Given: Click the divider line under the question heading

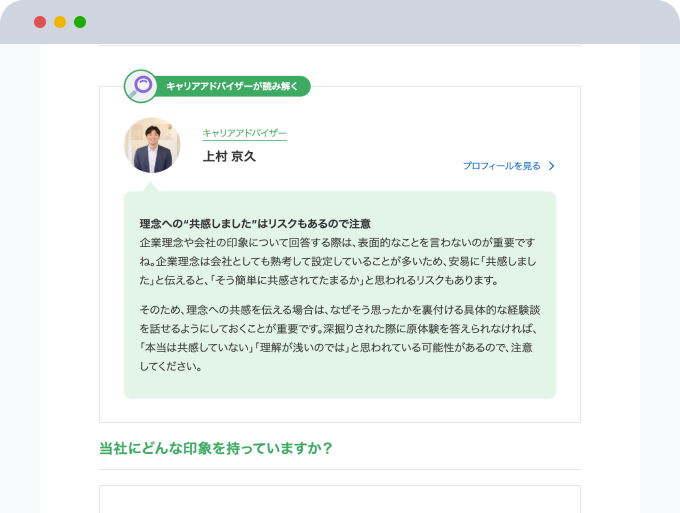Looking at the screenshot, I should 340,469.
